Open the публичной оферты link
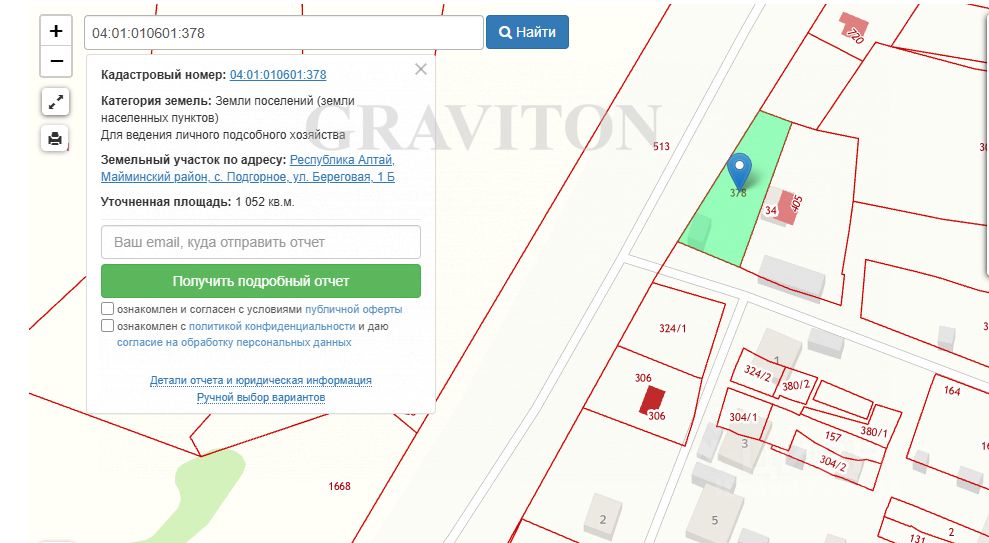Image resolution: width=989 pixels, height=543 pixels. click(353, 310)
